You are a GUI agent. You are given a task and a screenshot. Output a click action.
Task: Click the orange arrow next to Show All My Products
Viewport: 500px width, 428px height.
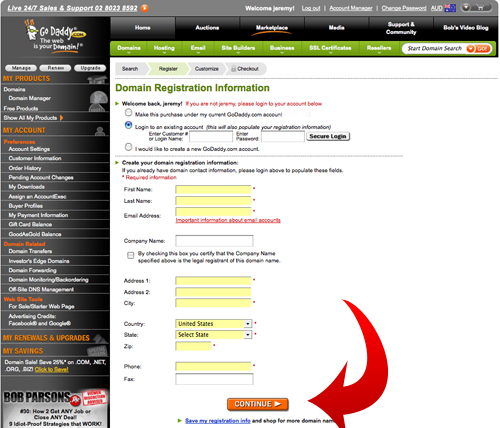[61, 118]
